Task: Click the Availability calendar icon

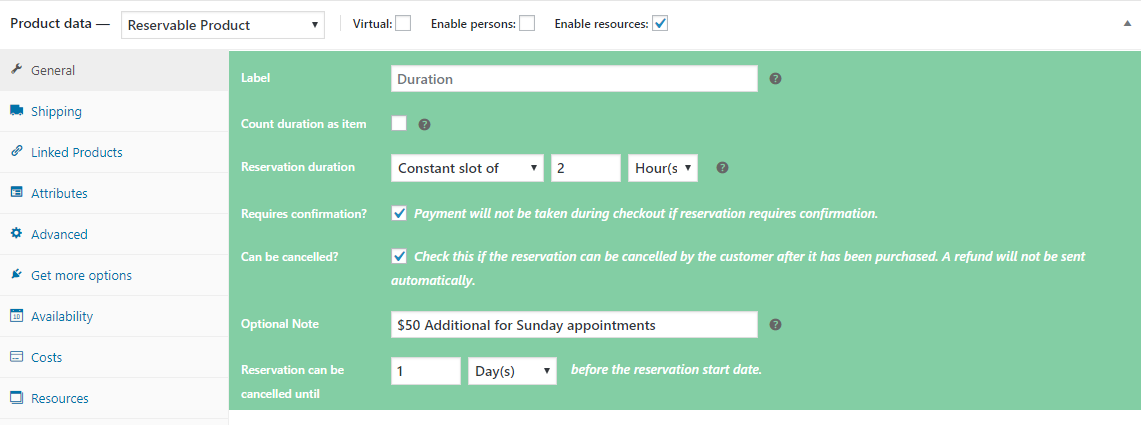Action: coord(17,316)
